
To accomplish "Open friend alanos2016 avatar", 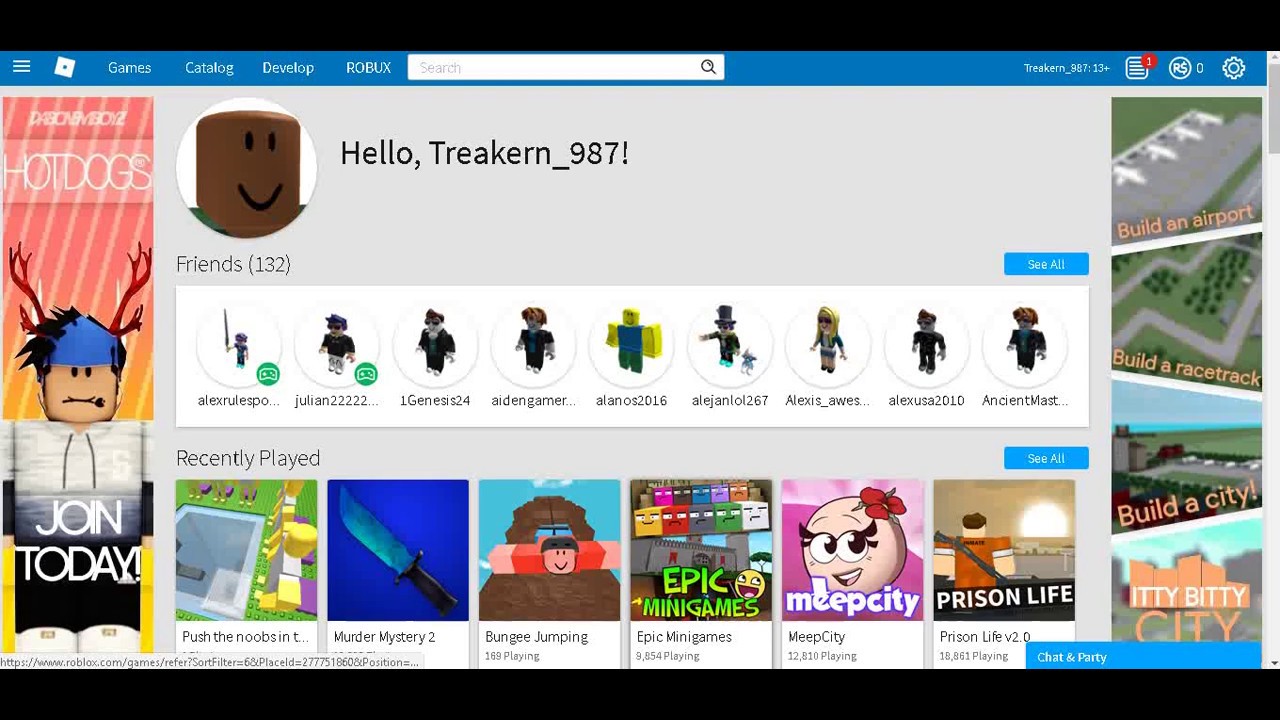I will click(631, 343).
